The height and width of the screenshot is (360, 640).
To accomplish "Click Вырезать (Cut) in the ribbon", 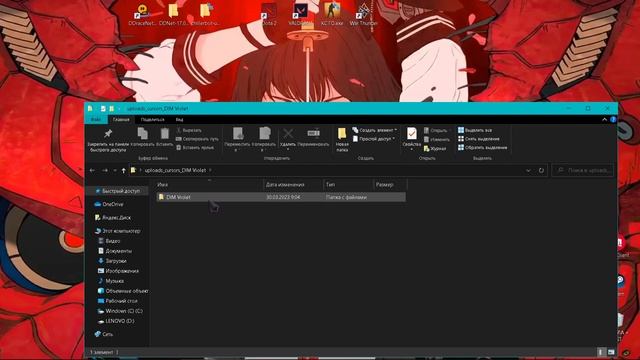I will pos(189,130).
